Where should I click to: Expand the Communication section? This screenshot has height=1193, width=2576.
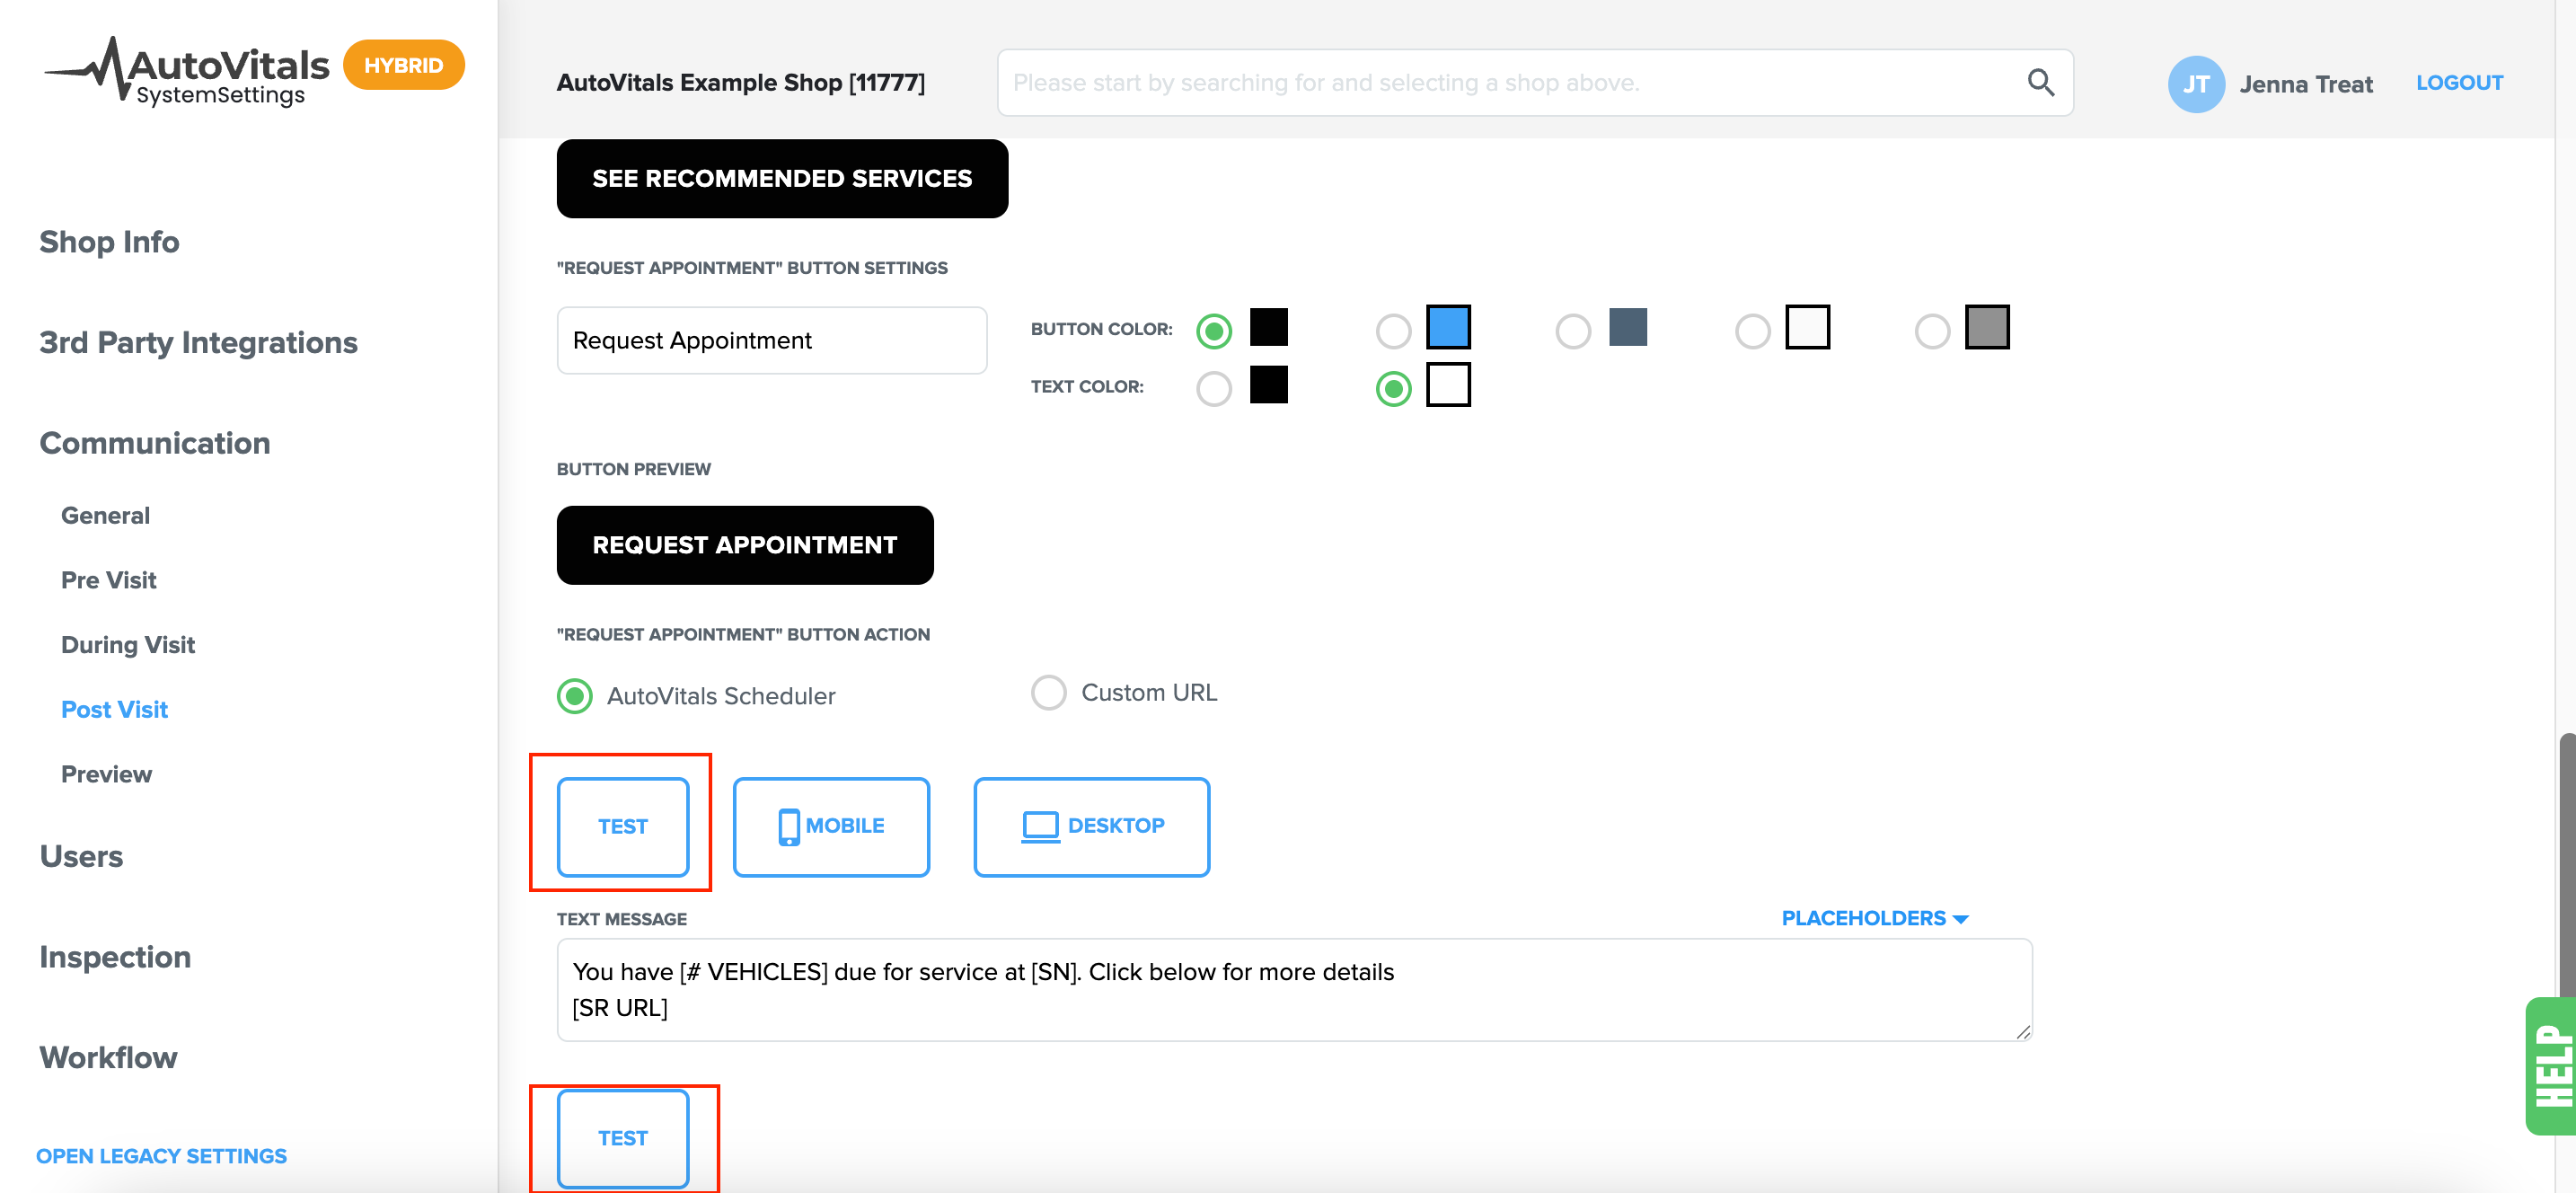[154, 443]
